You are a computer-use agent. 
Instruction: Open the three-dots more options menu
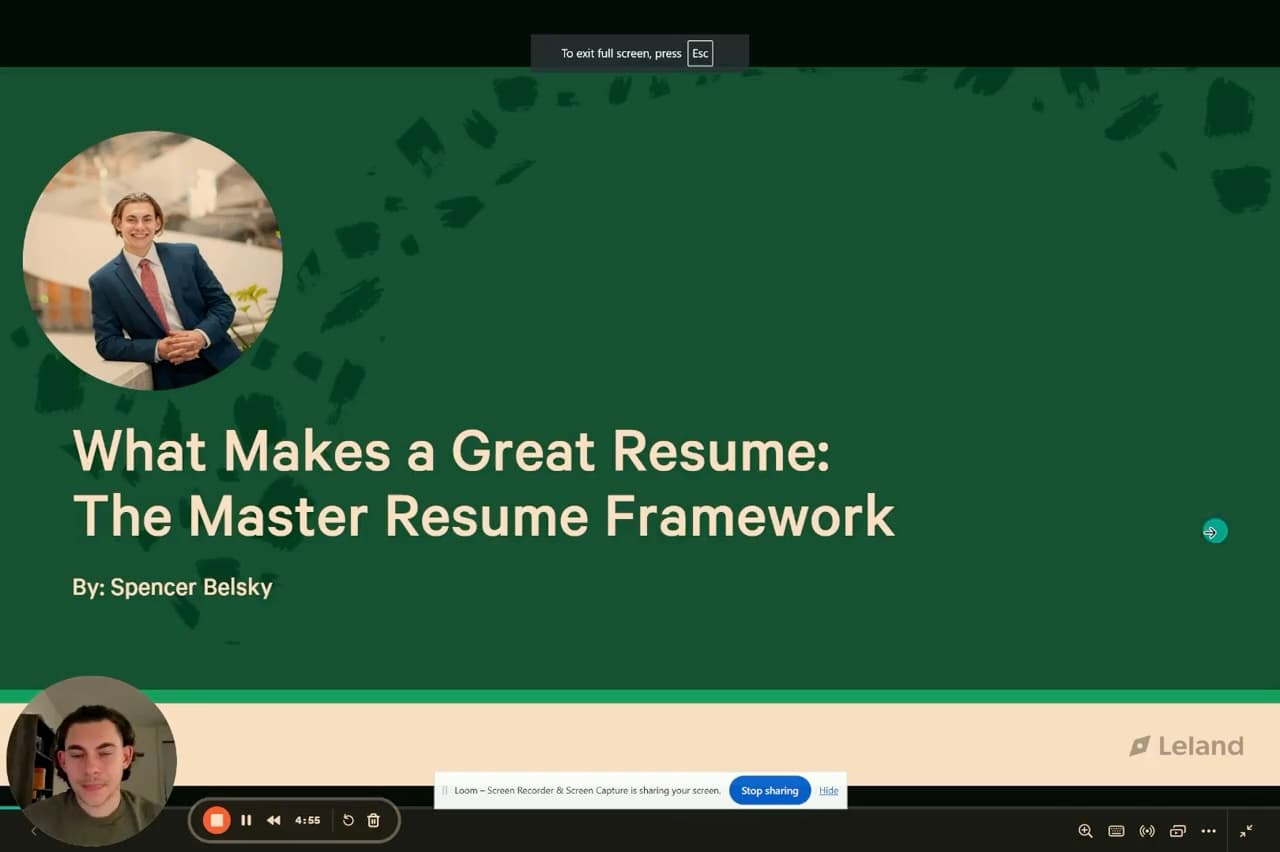point(1208,831)
